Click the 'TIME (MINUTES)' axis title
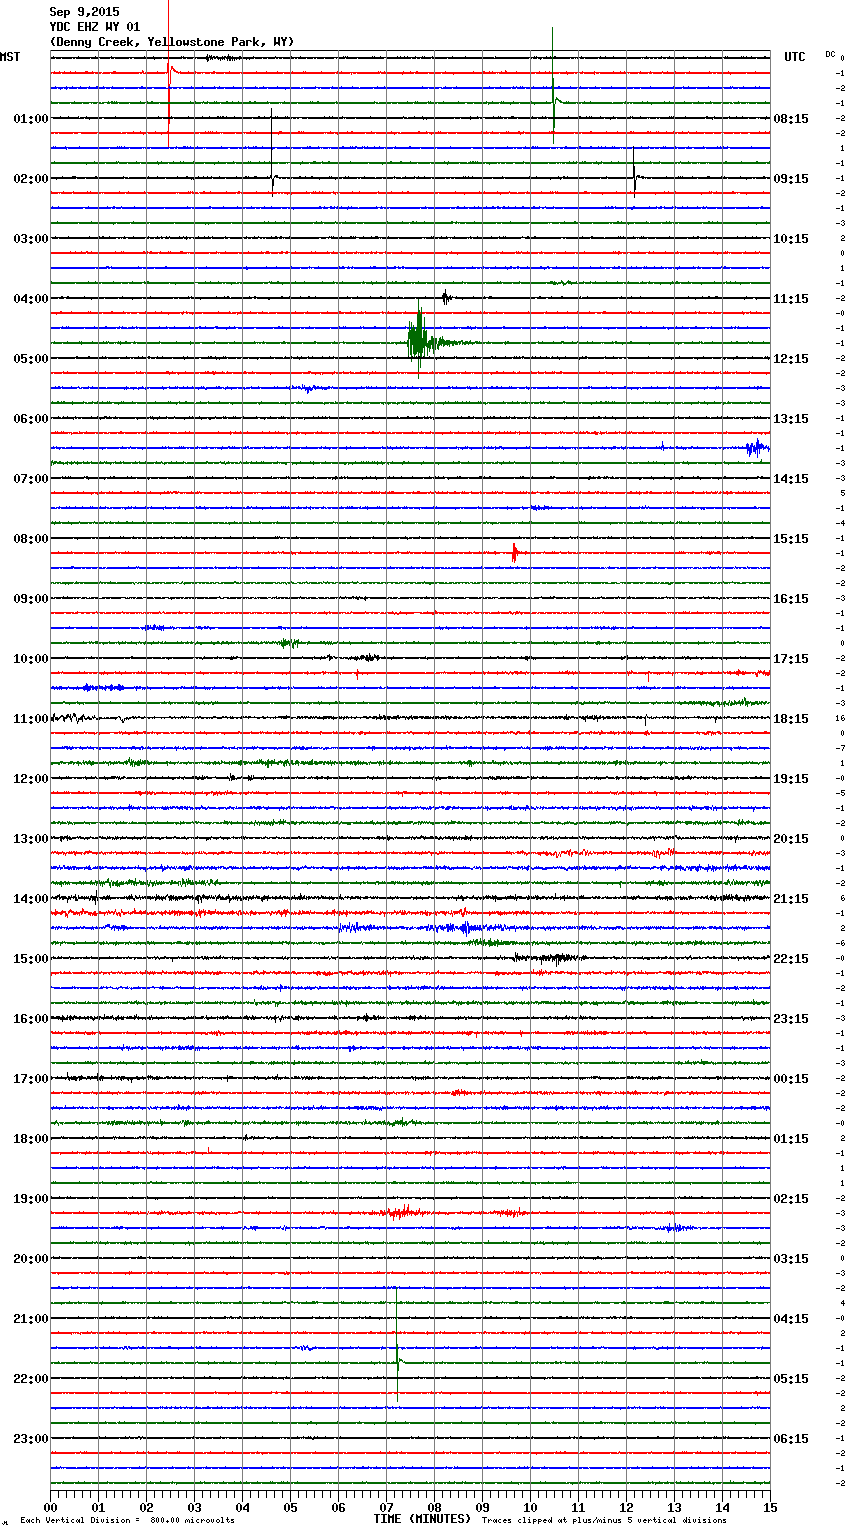850x1534 pixels. pyautogui.click(x=422, y=1519)
